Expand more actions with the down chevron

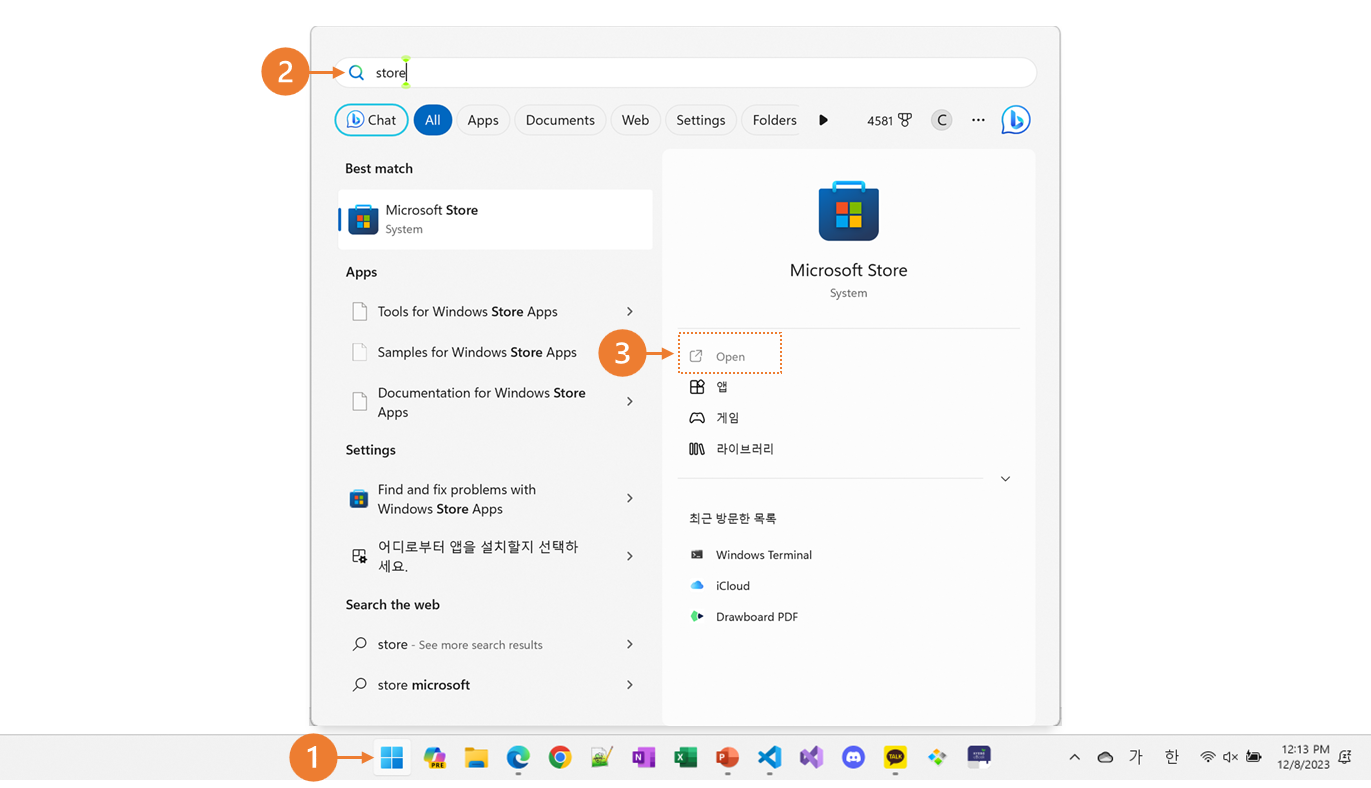coord(1005,479)
